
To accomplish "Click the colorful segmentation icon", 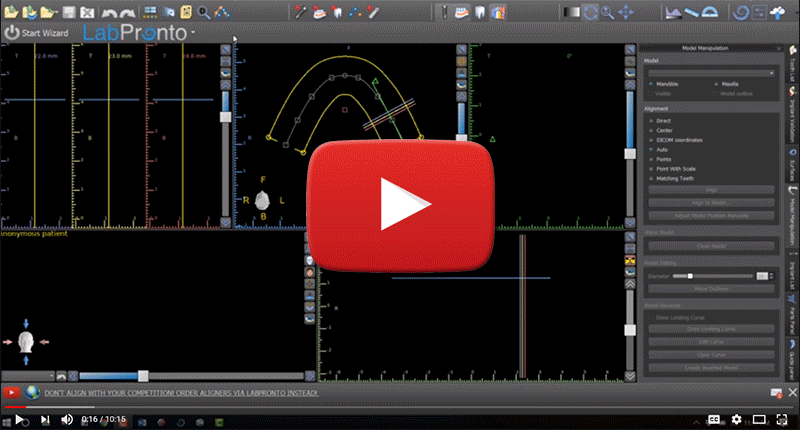I will point(498,12).
